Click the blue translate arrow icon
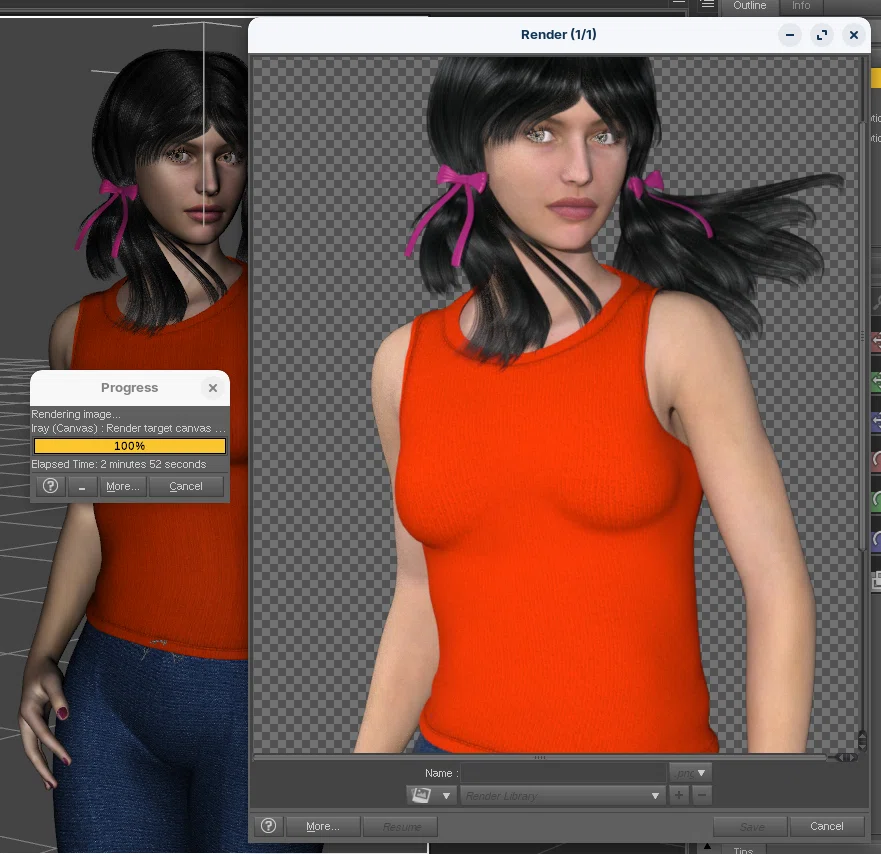The height and width of the screenshot is (854, 881). pos(877,423)
